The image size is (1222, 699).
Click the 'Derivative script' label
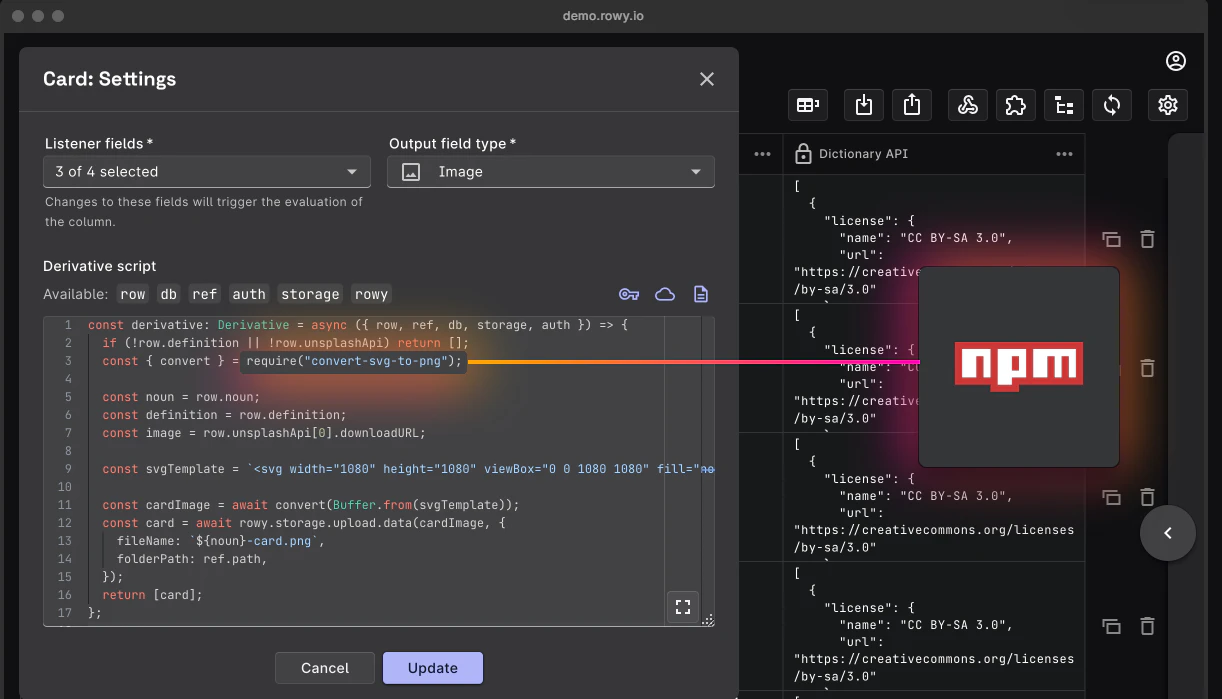[100, 266]
